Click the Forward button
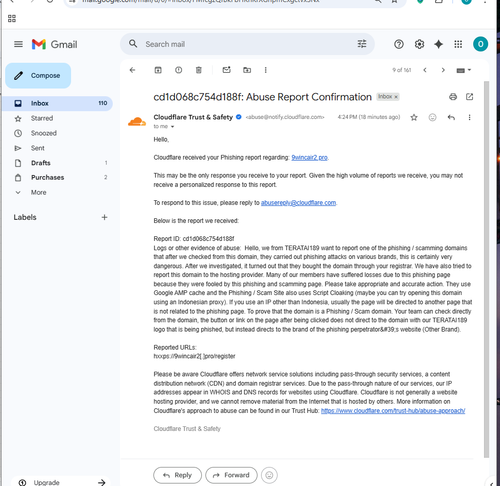This screenshot has width=500, height=486. point(231,475)
